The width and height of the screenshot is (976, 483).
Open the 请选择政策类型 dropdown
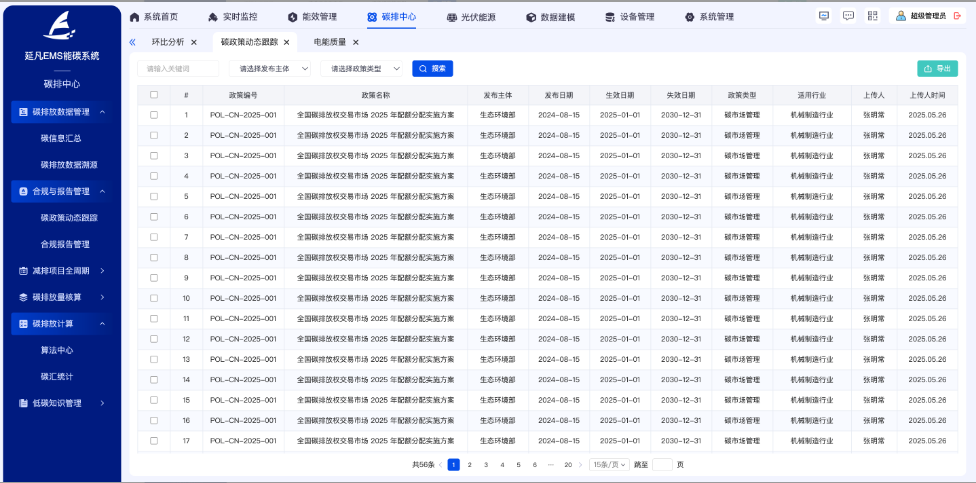(x=364, y=69)
